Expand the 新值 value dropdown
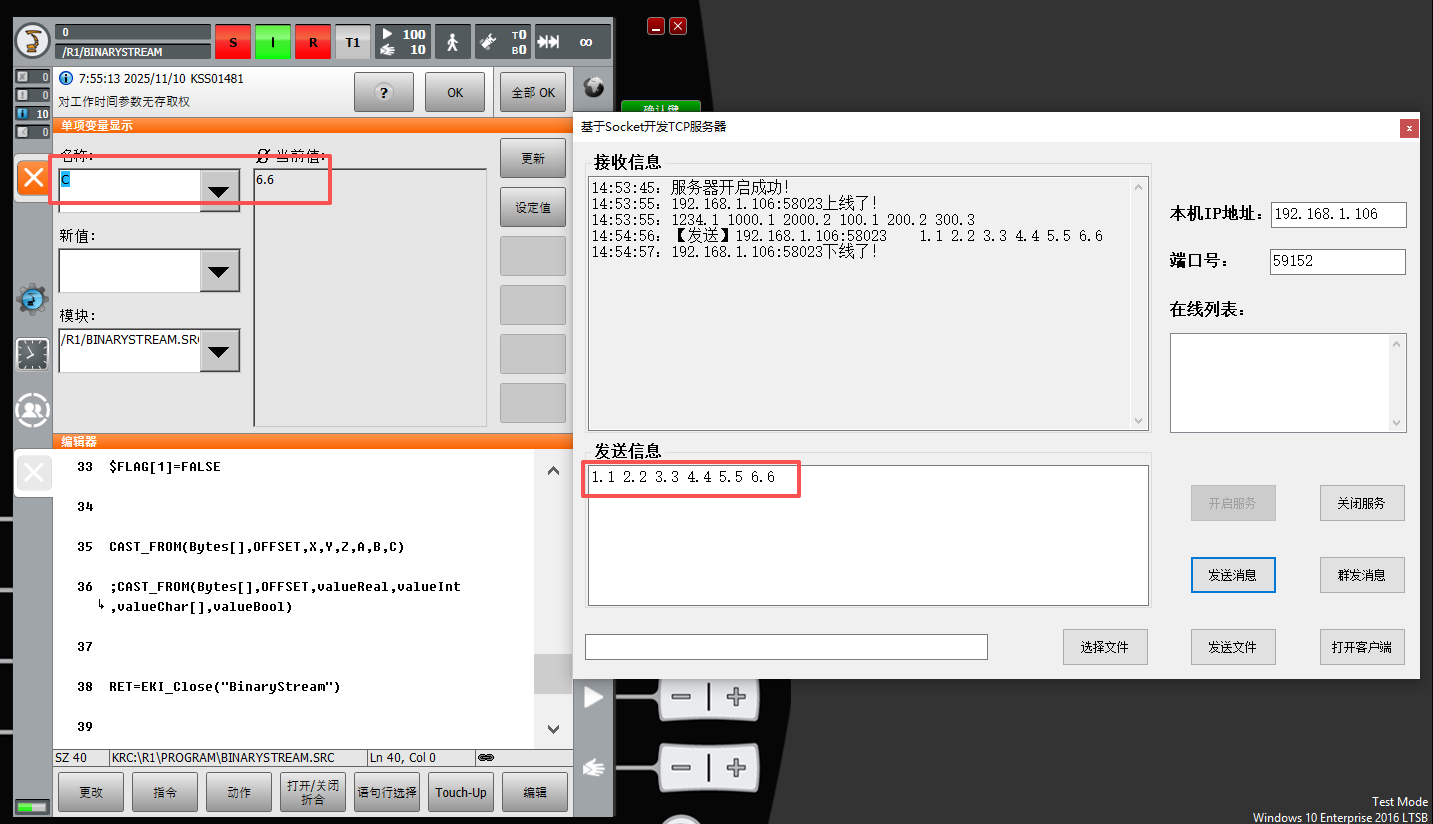Viewport: 1433px width, 824px height. [x=218, y=270]
